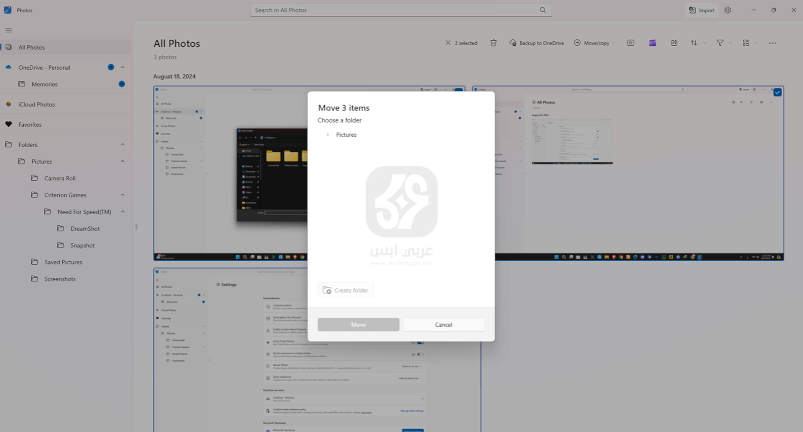The image size is (803, 432).
Task: Click the '3 selected' label
Action: pyautogui.click(x=466, y=44)
